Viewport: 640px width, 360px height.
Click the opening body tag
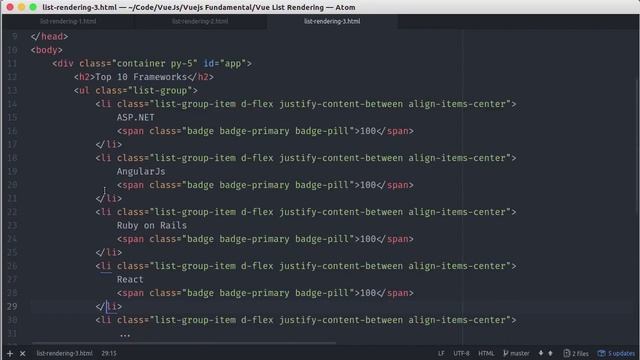[47, 50]
